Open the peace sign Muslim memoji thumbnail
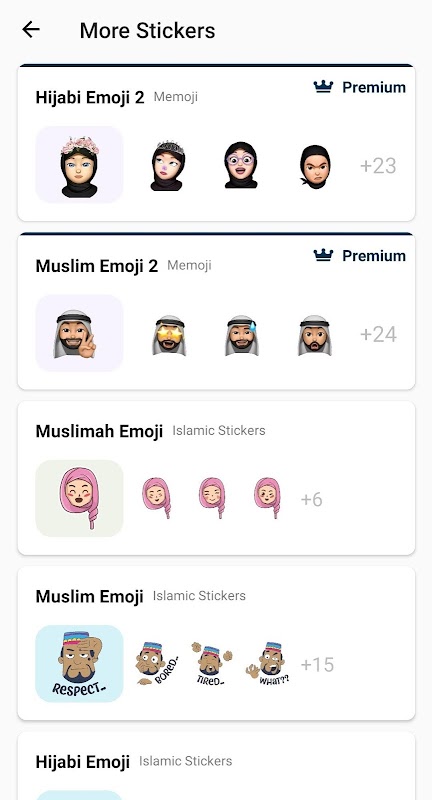 coord(79,333)
